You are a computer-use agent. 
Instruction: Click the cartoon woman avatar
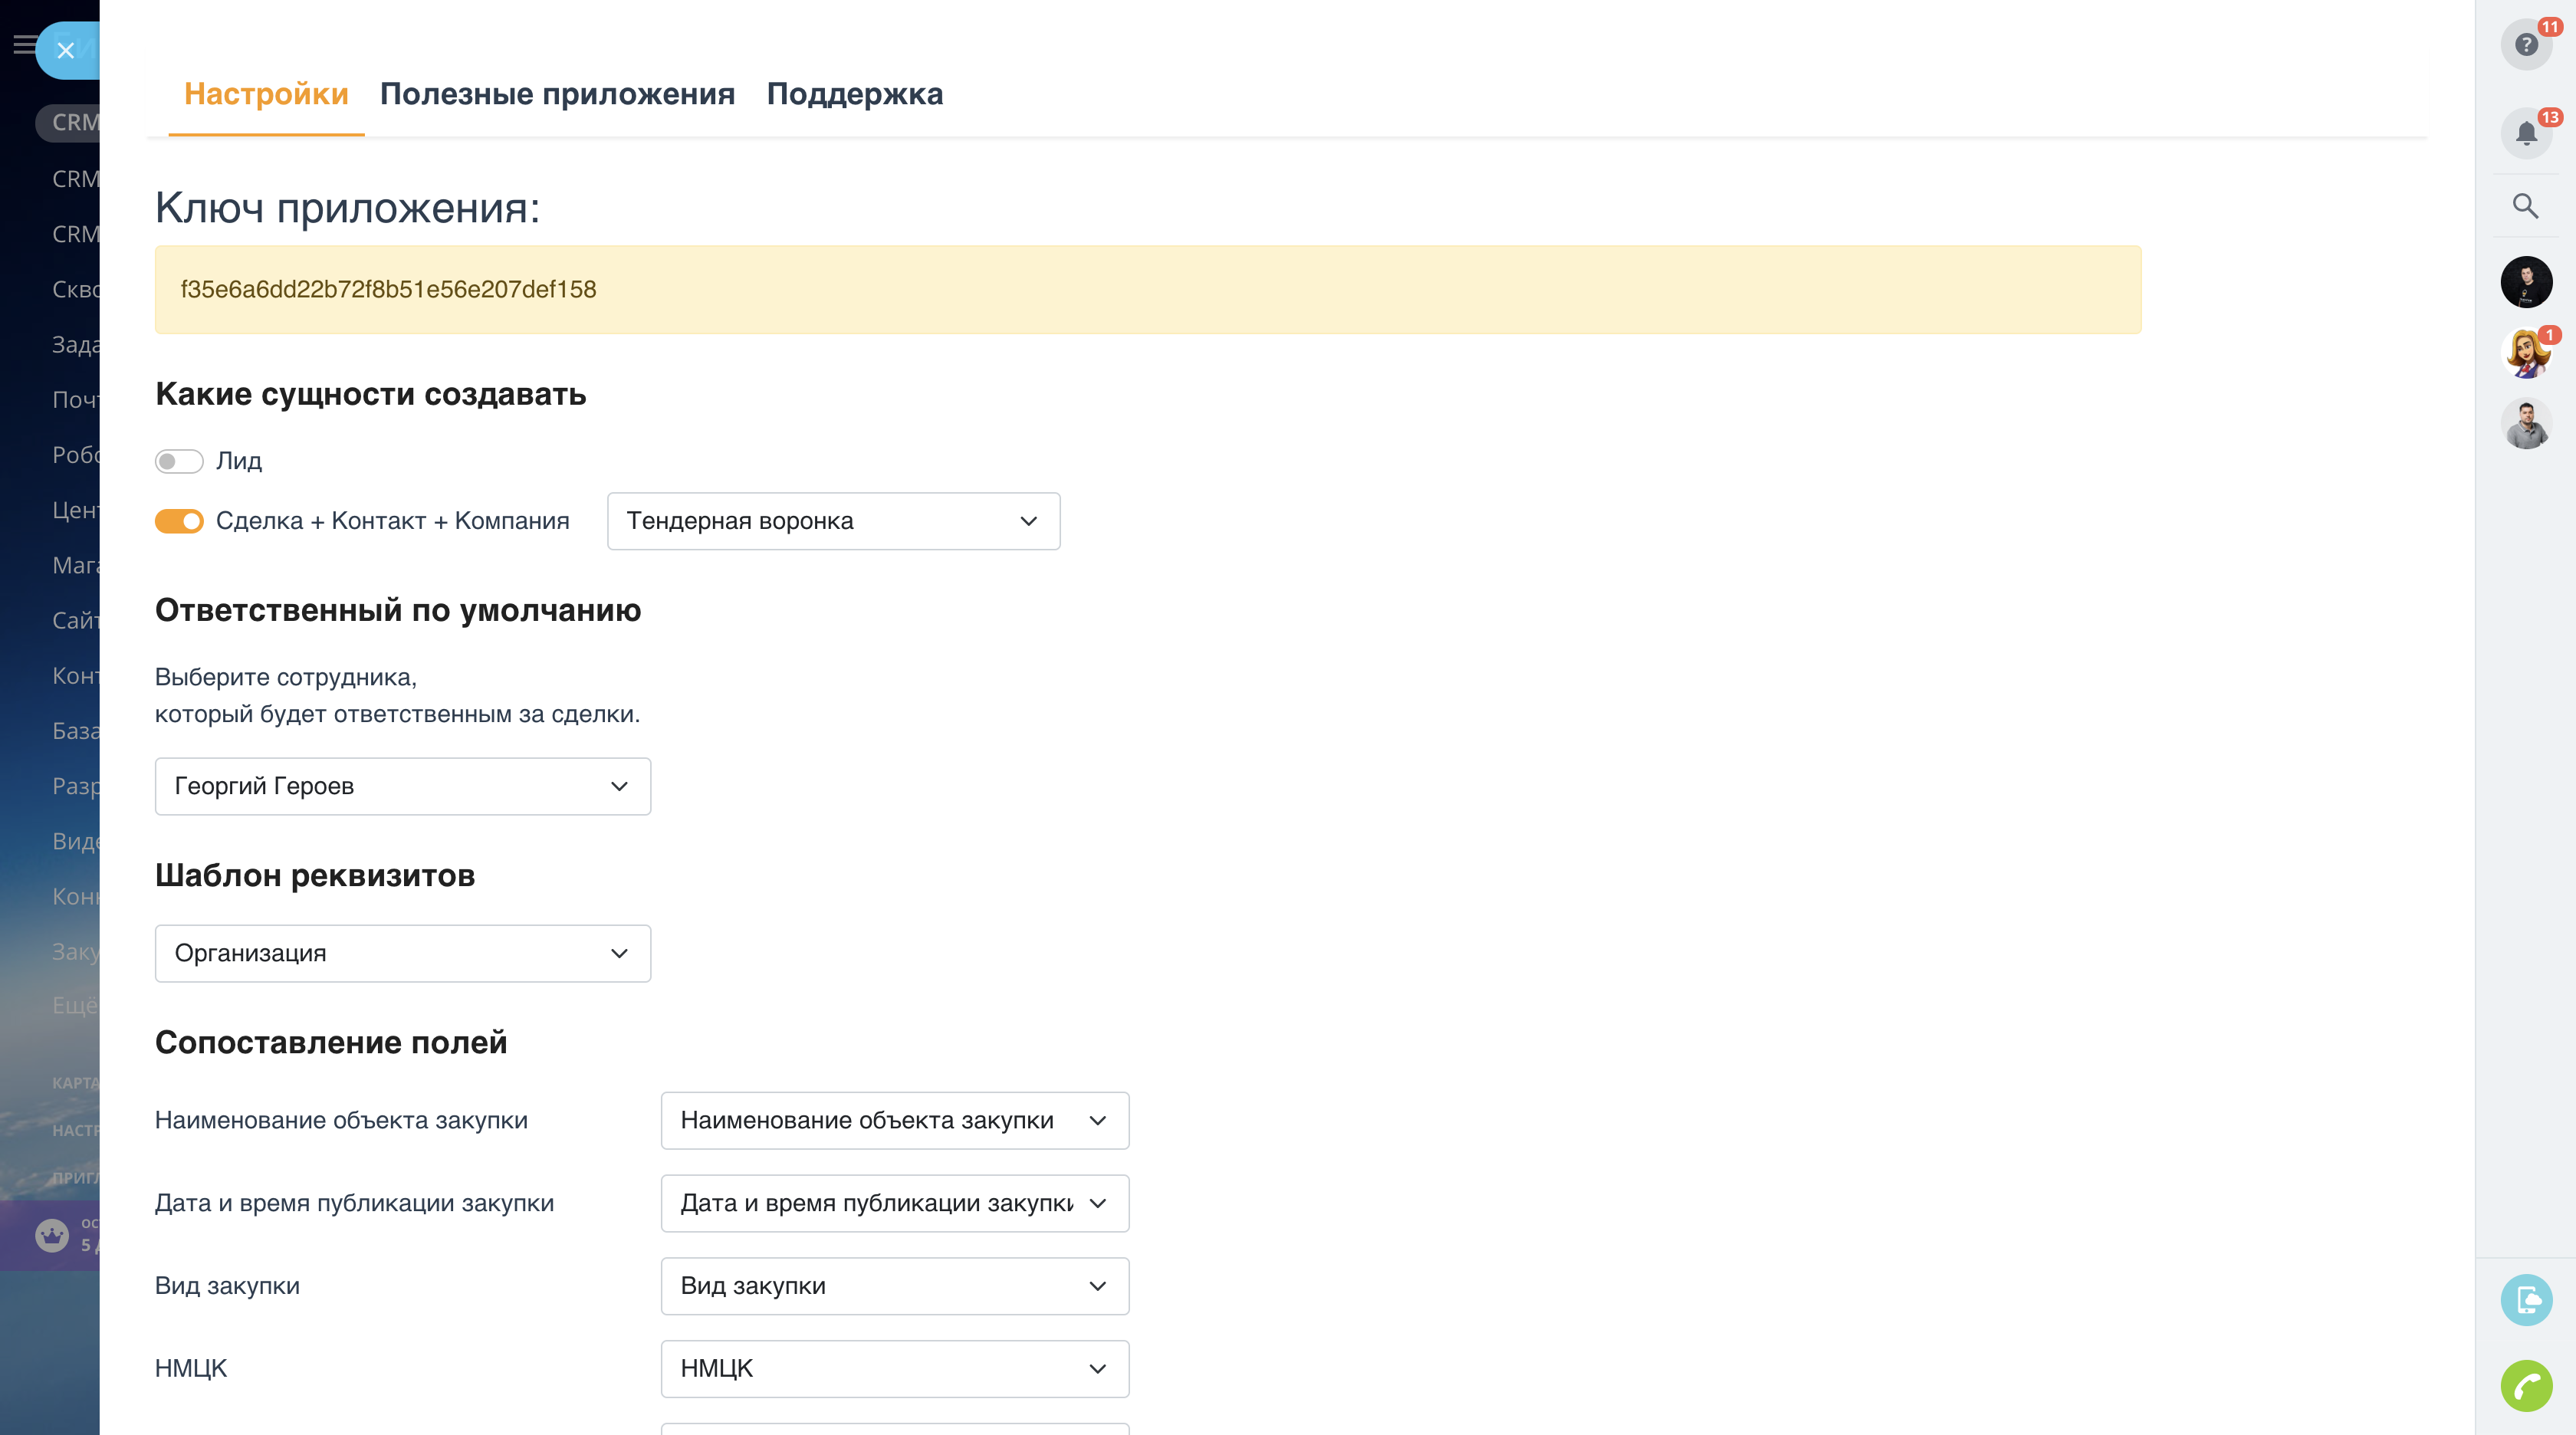[2526, 353]
